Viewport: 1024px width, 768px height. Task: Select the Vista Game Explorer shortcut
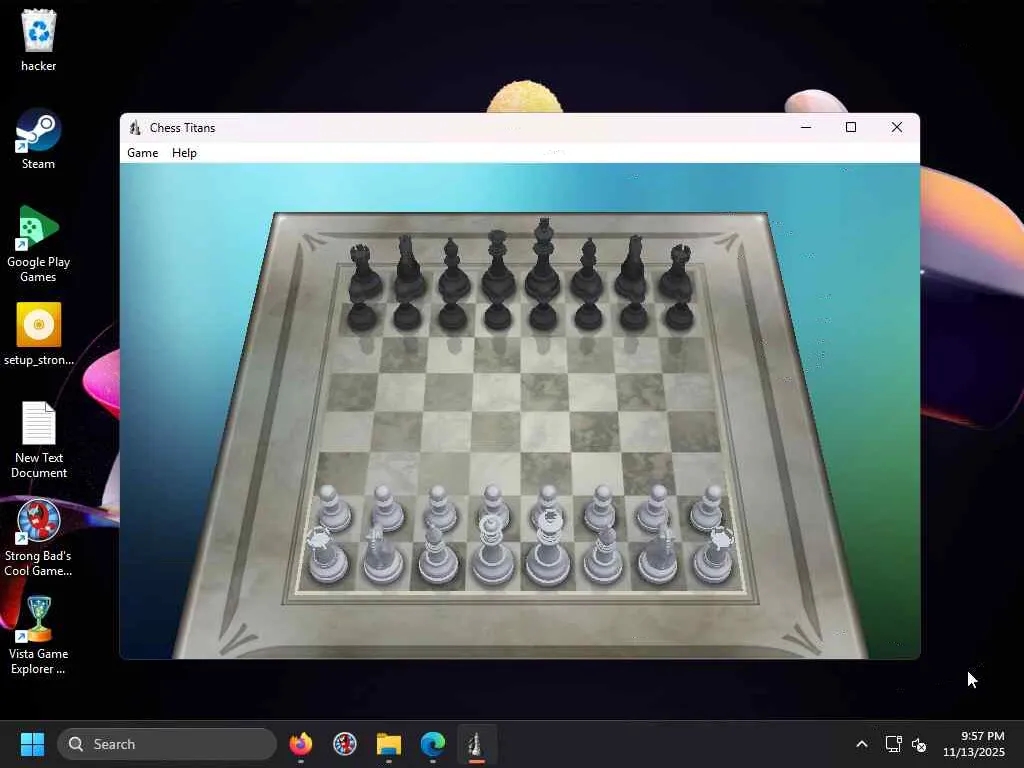pos(39,636)
